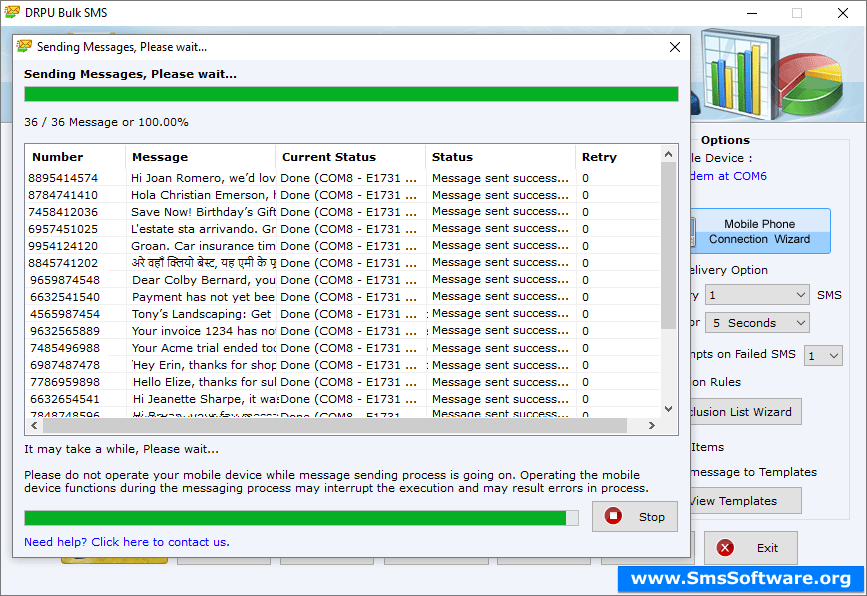Click the message list scroll up arrow

[x=668, y=154]
